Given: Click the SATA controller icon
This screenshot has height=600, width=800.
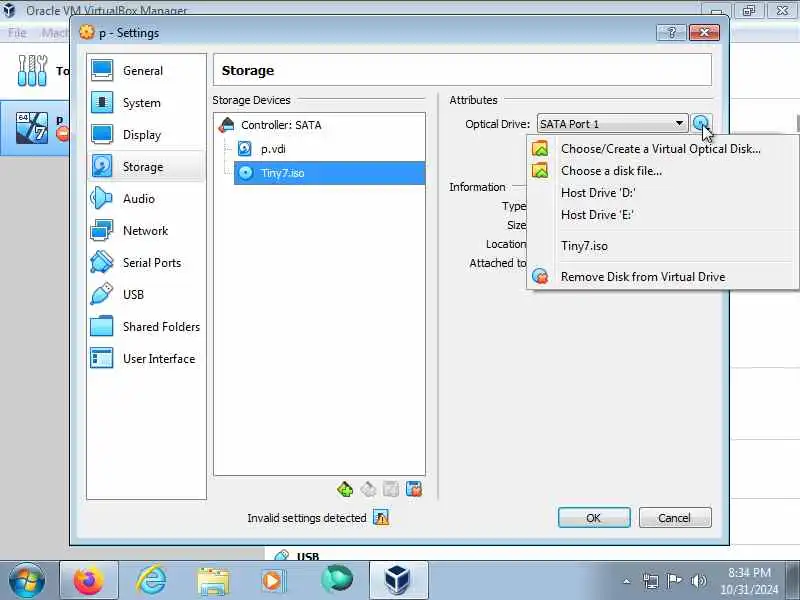Looking at the screenshot, I should click(x=227, y=125).
